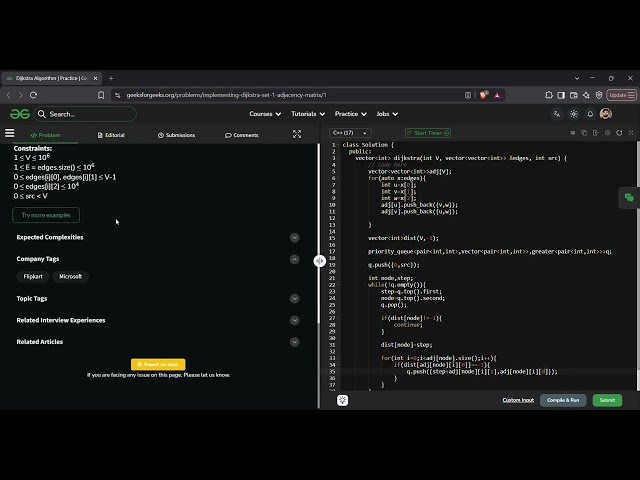Viewport: 640px width, 480px height.
Task: Expand the Expected Complexities section
Action: [x=294, y=238]
